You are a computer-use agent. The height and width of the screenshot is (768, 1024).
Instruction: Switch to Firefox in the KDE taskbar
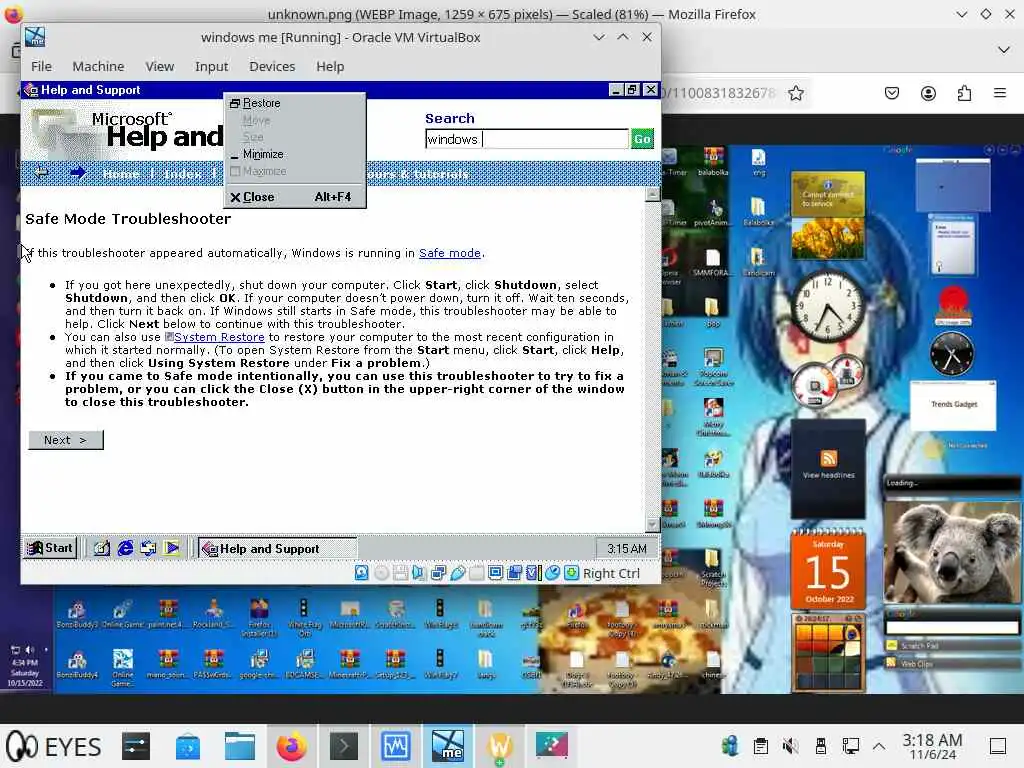[x=291, y=746]
